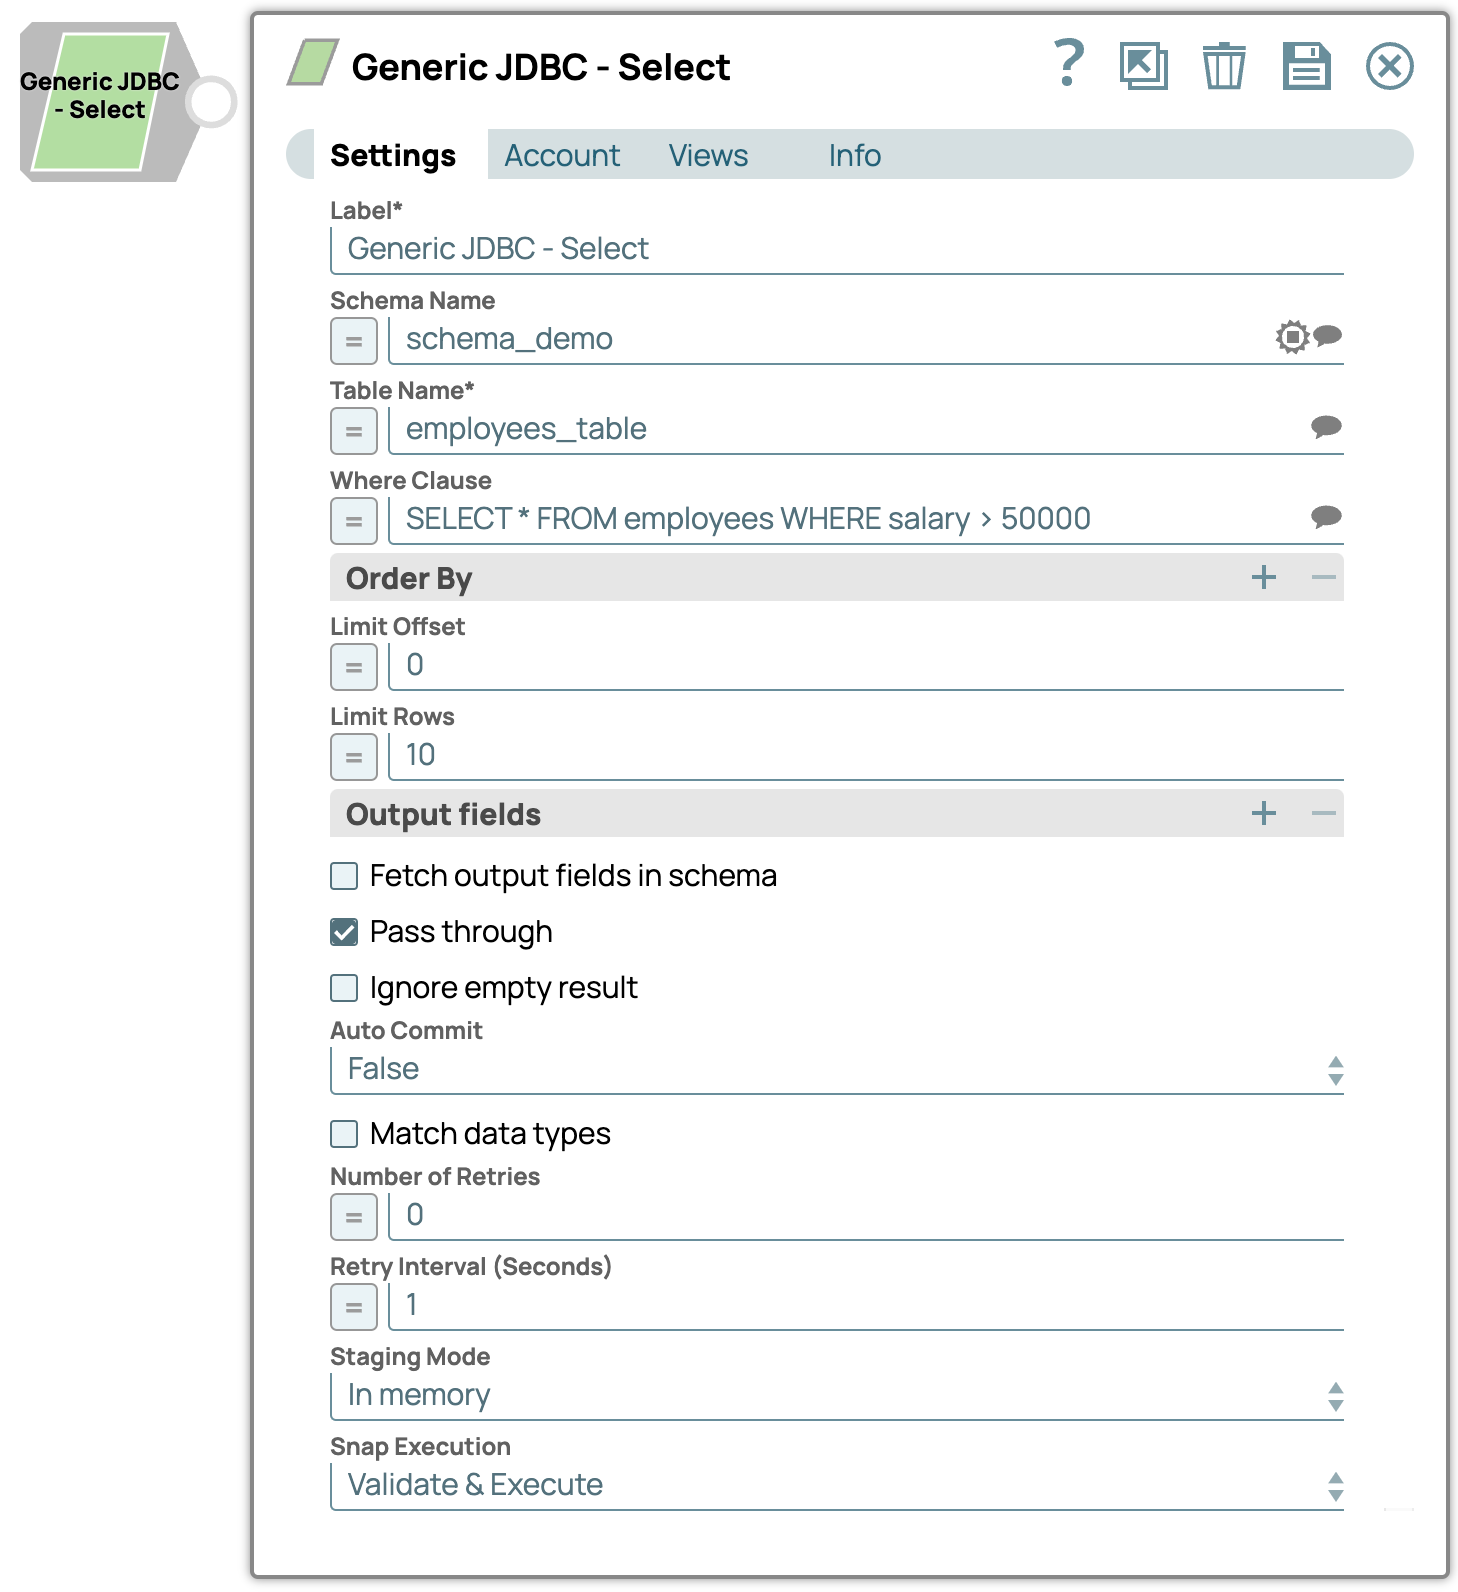Image resolution: width=1458 pixels, height=1592 pixels.
Task: Uncheck the Pass through checkbox
Action: pyautogui.click(x=344, y=932)
